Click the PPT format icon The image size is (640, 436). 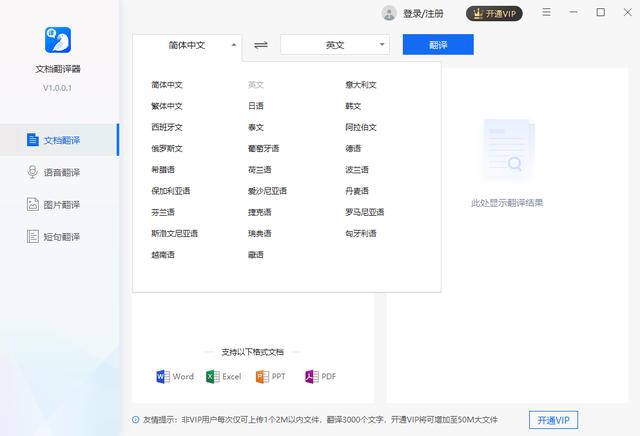pyautogui.click(x=262, y=376)
